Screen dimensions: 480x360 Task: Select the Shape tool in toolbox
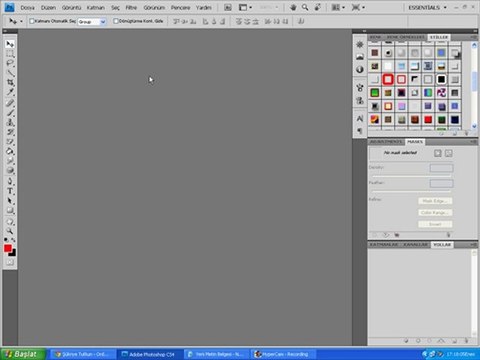[10, 211]
